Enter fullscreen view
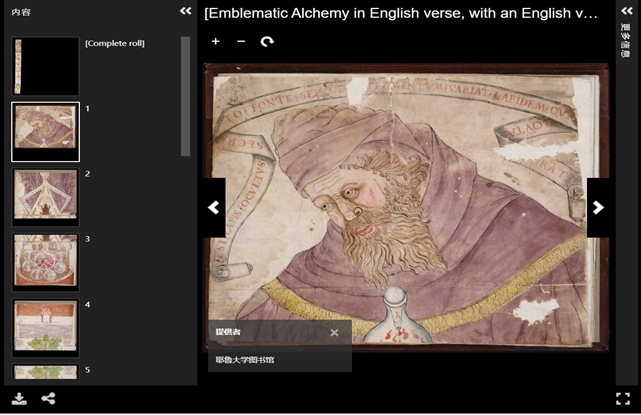 pyautogui.click(x=623, y=399)
